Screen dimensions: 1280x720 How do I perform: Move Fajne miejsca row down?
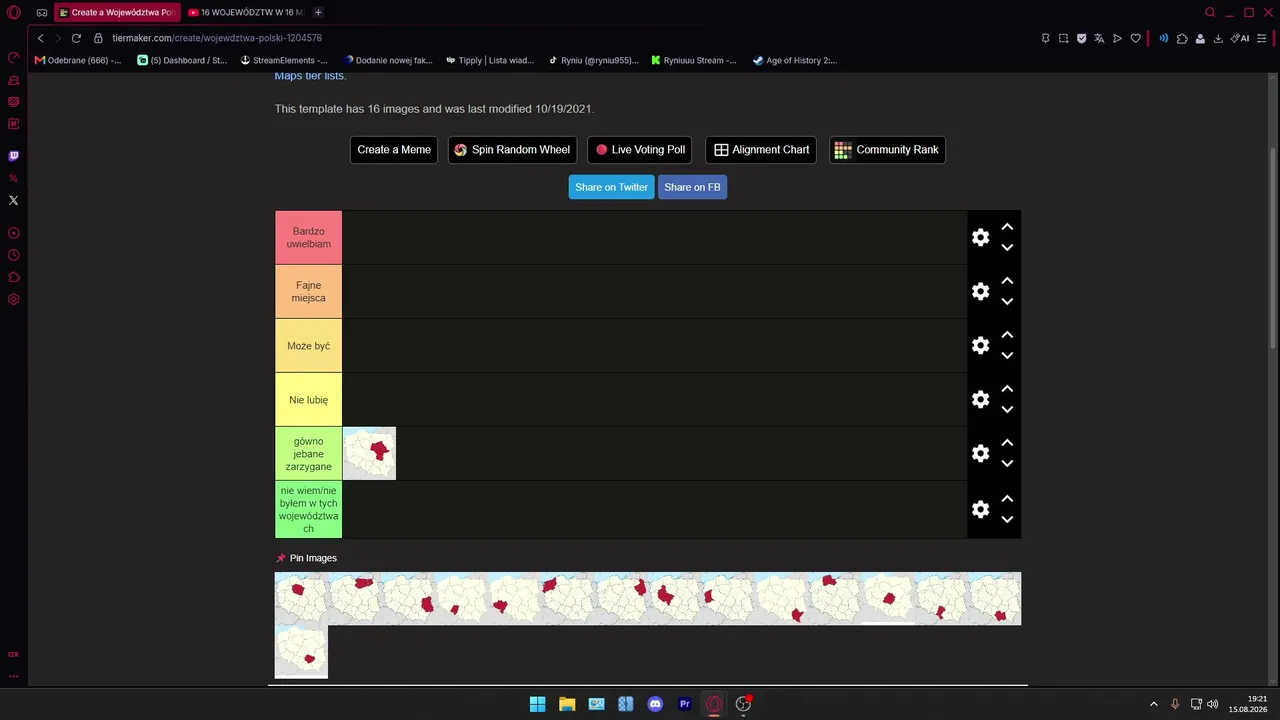coord(1007,301)
